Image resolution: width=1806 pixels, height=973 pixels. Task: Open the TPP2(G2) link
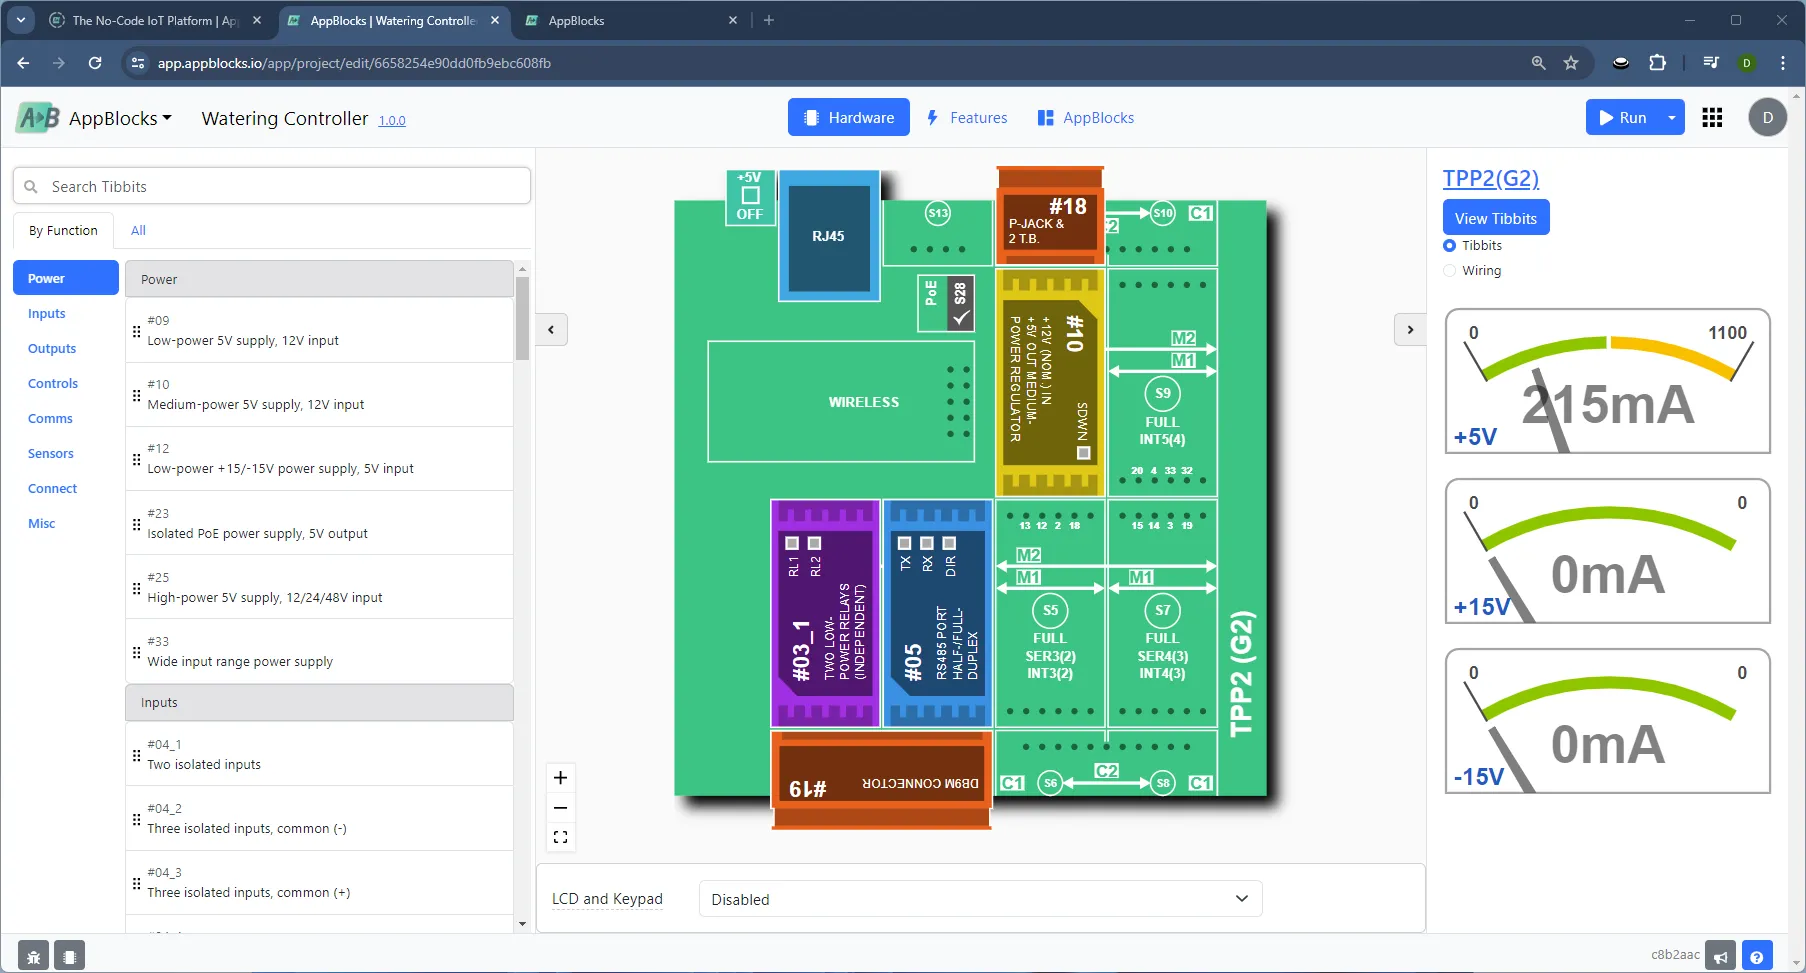click(x=1491, y=178)
